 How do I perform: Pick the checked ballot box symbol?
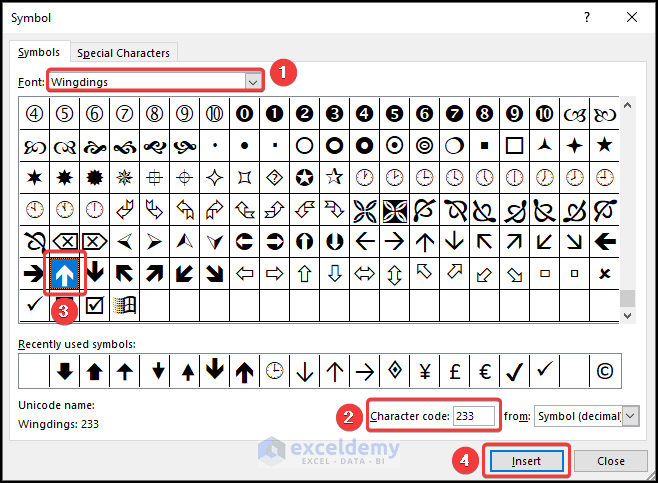94,305
